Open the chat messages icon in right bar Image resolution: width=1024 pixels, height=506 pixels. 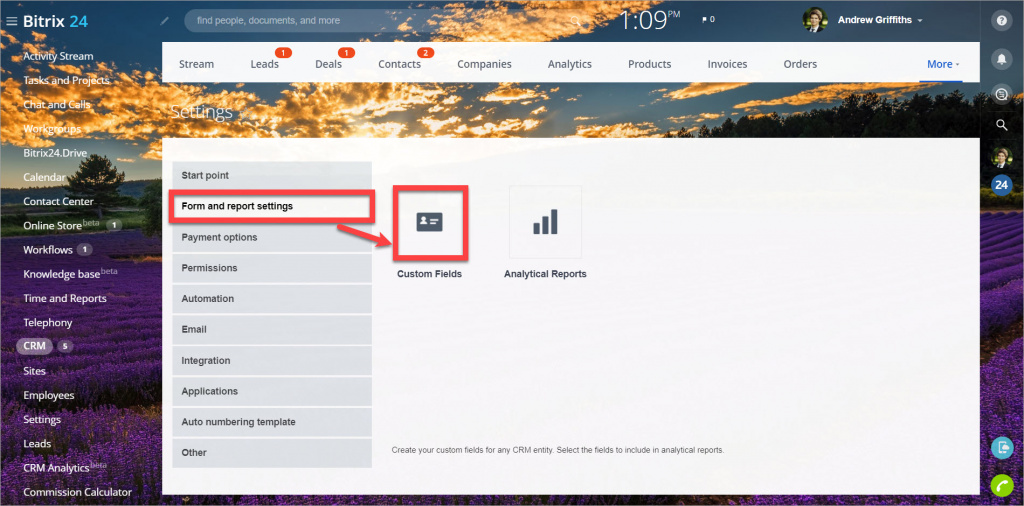pyautogui.click(x=1001, y=94)
